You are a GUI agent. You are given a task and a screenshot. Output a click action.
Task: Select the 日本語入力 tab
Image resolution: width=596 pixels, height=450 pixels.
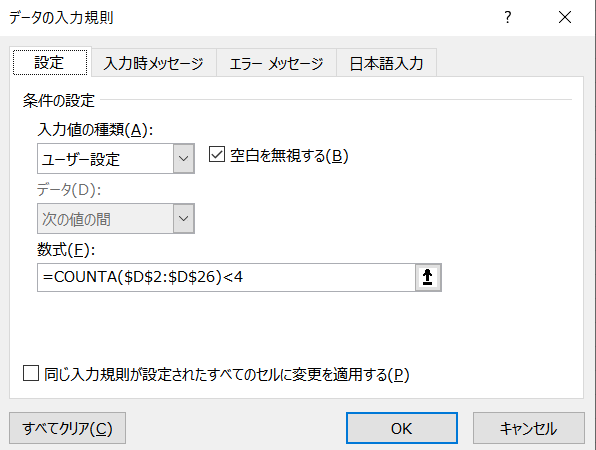click(x=386, y=63)
